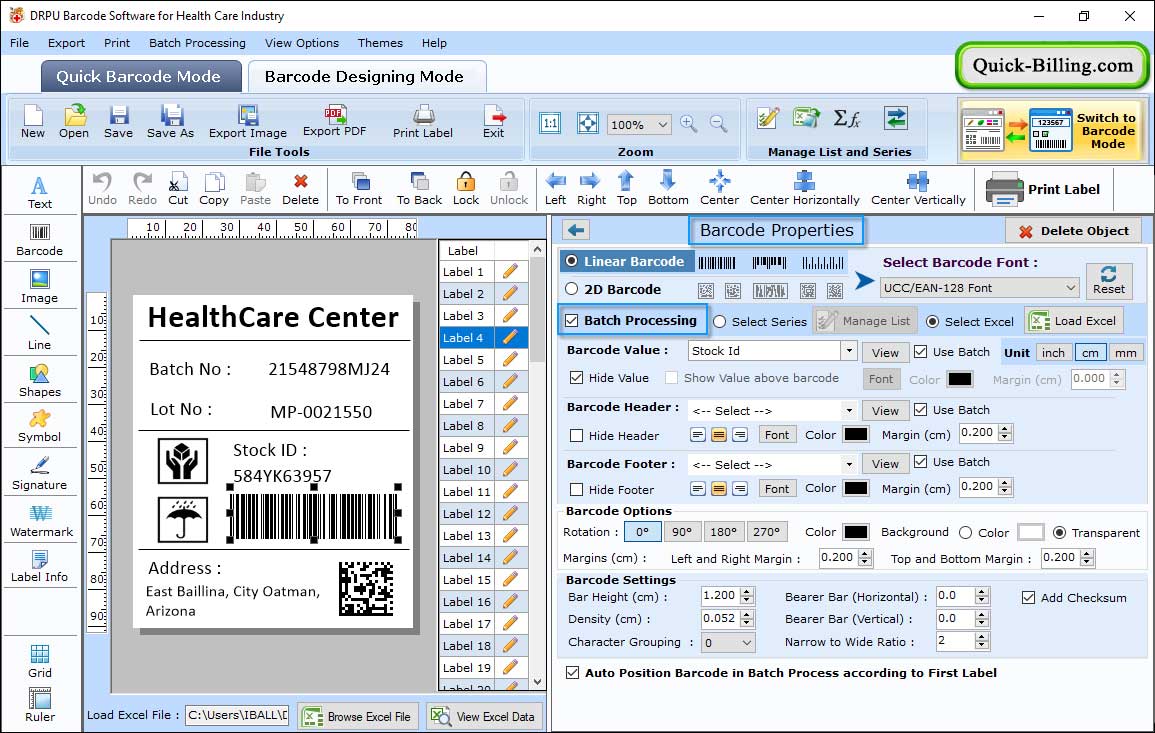Screen dimensions: 1155x733
Task: Expand the Barcode Value Stock Id dropdown
Action: [x=849, y=351]
